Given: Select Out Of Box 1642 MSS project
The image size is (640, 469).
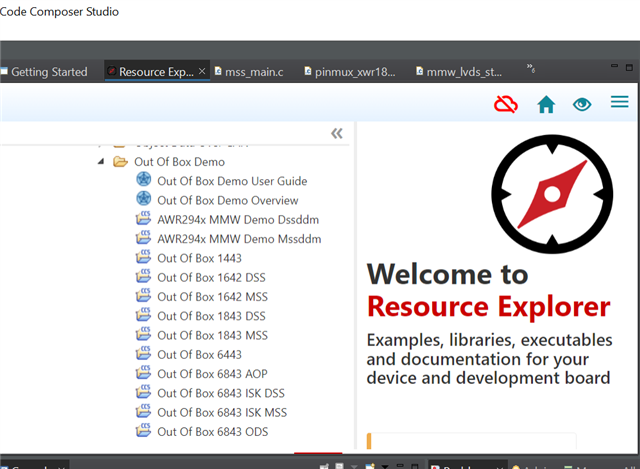Looking at the screenshot, I should [213, 297].
